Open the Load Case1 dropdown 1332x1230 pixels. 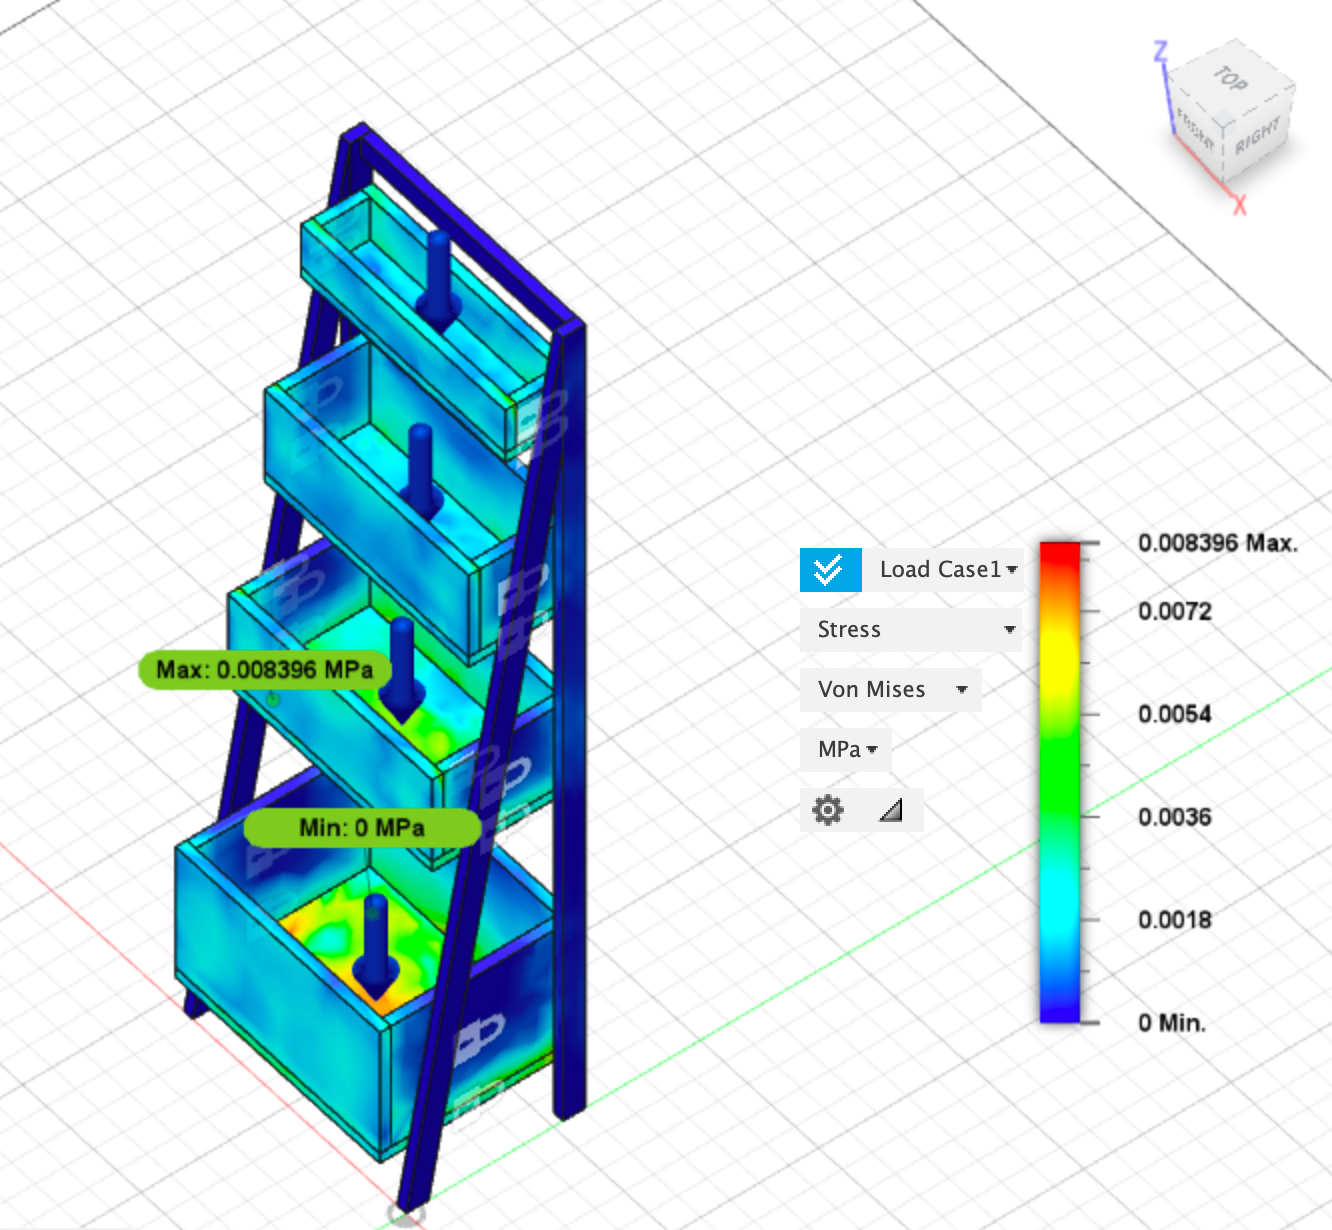945,570
